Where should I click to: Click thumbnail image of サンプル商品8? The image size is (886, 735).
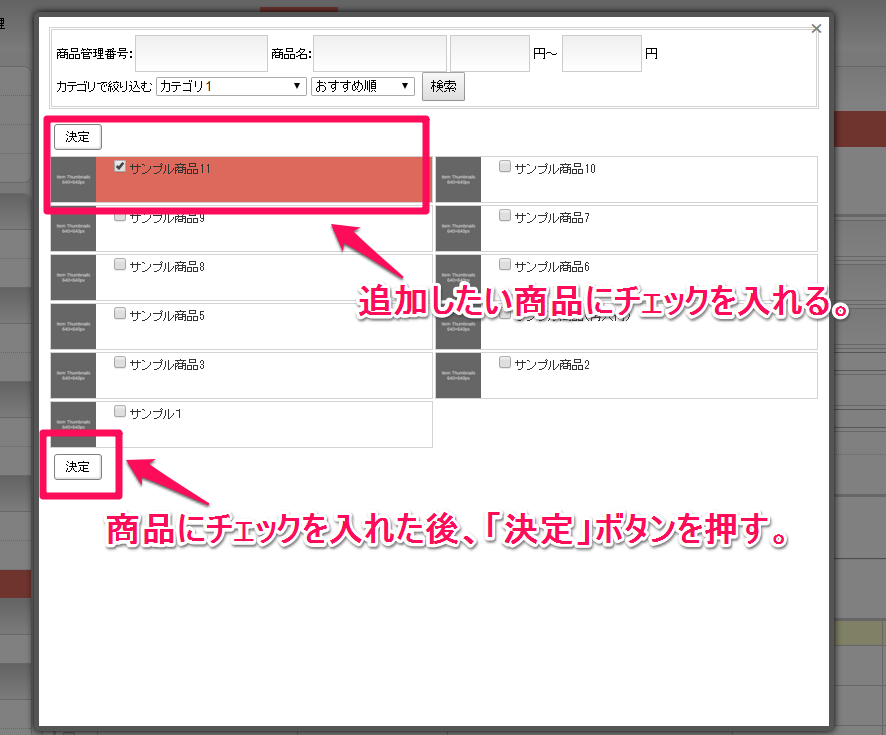coord(73,278)
